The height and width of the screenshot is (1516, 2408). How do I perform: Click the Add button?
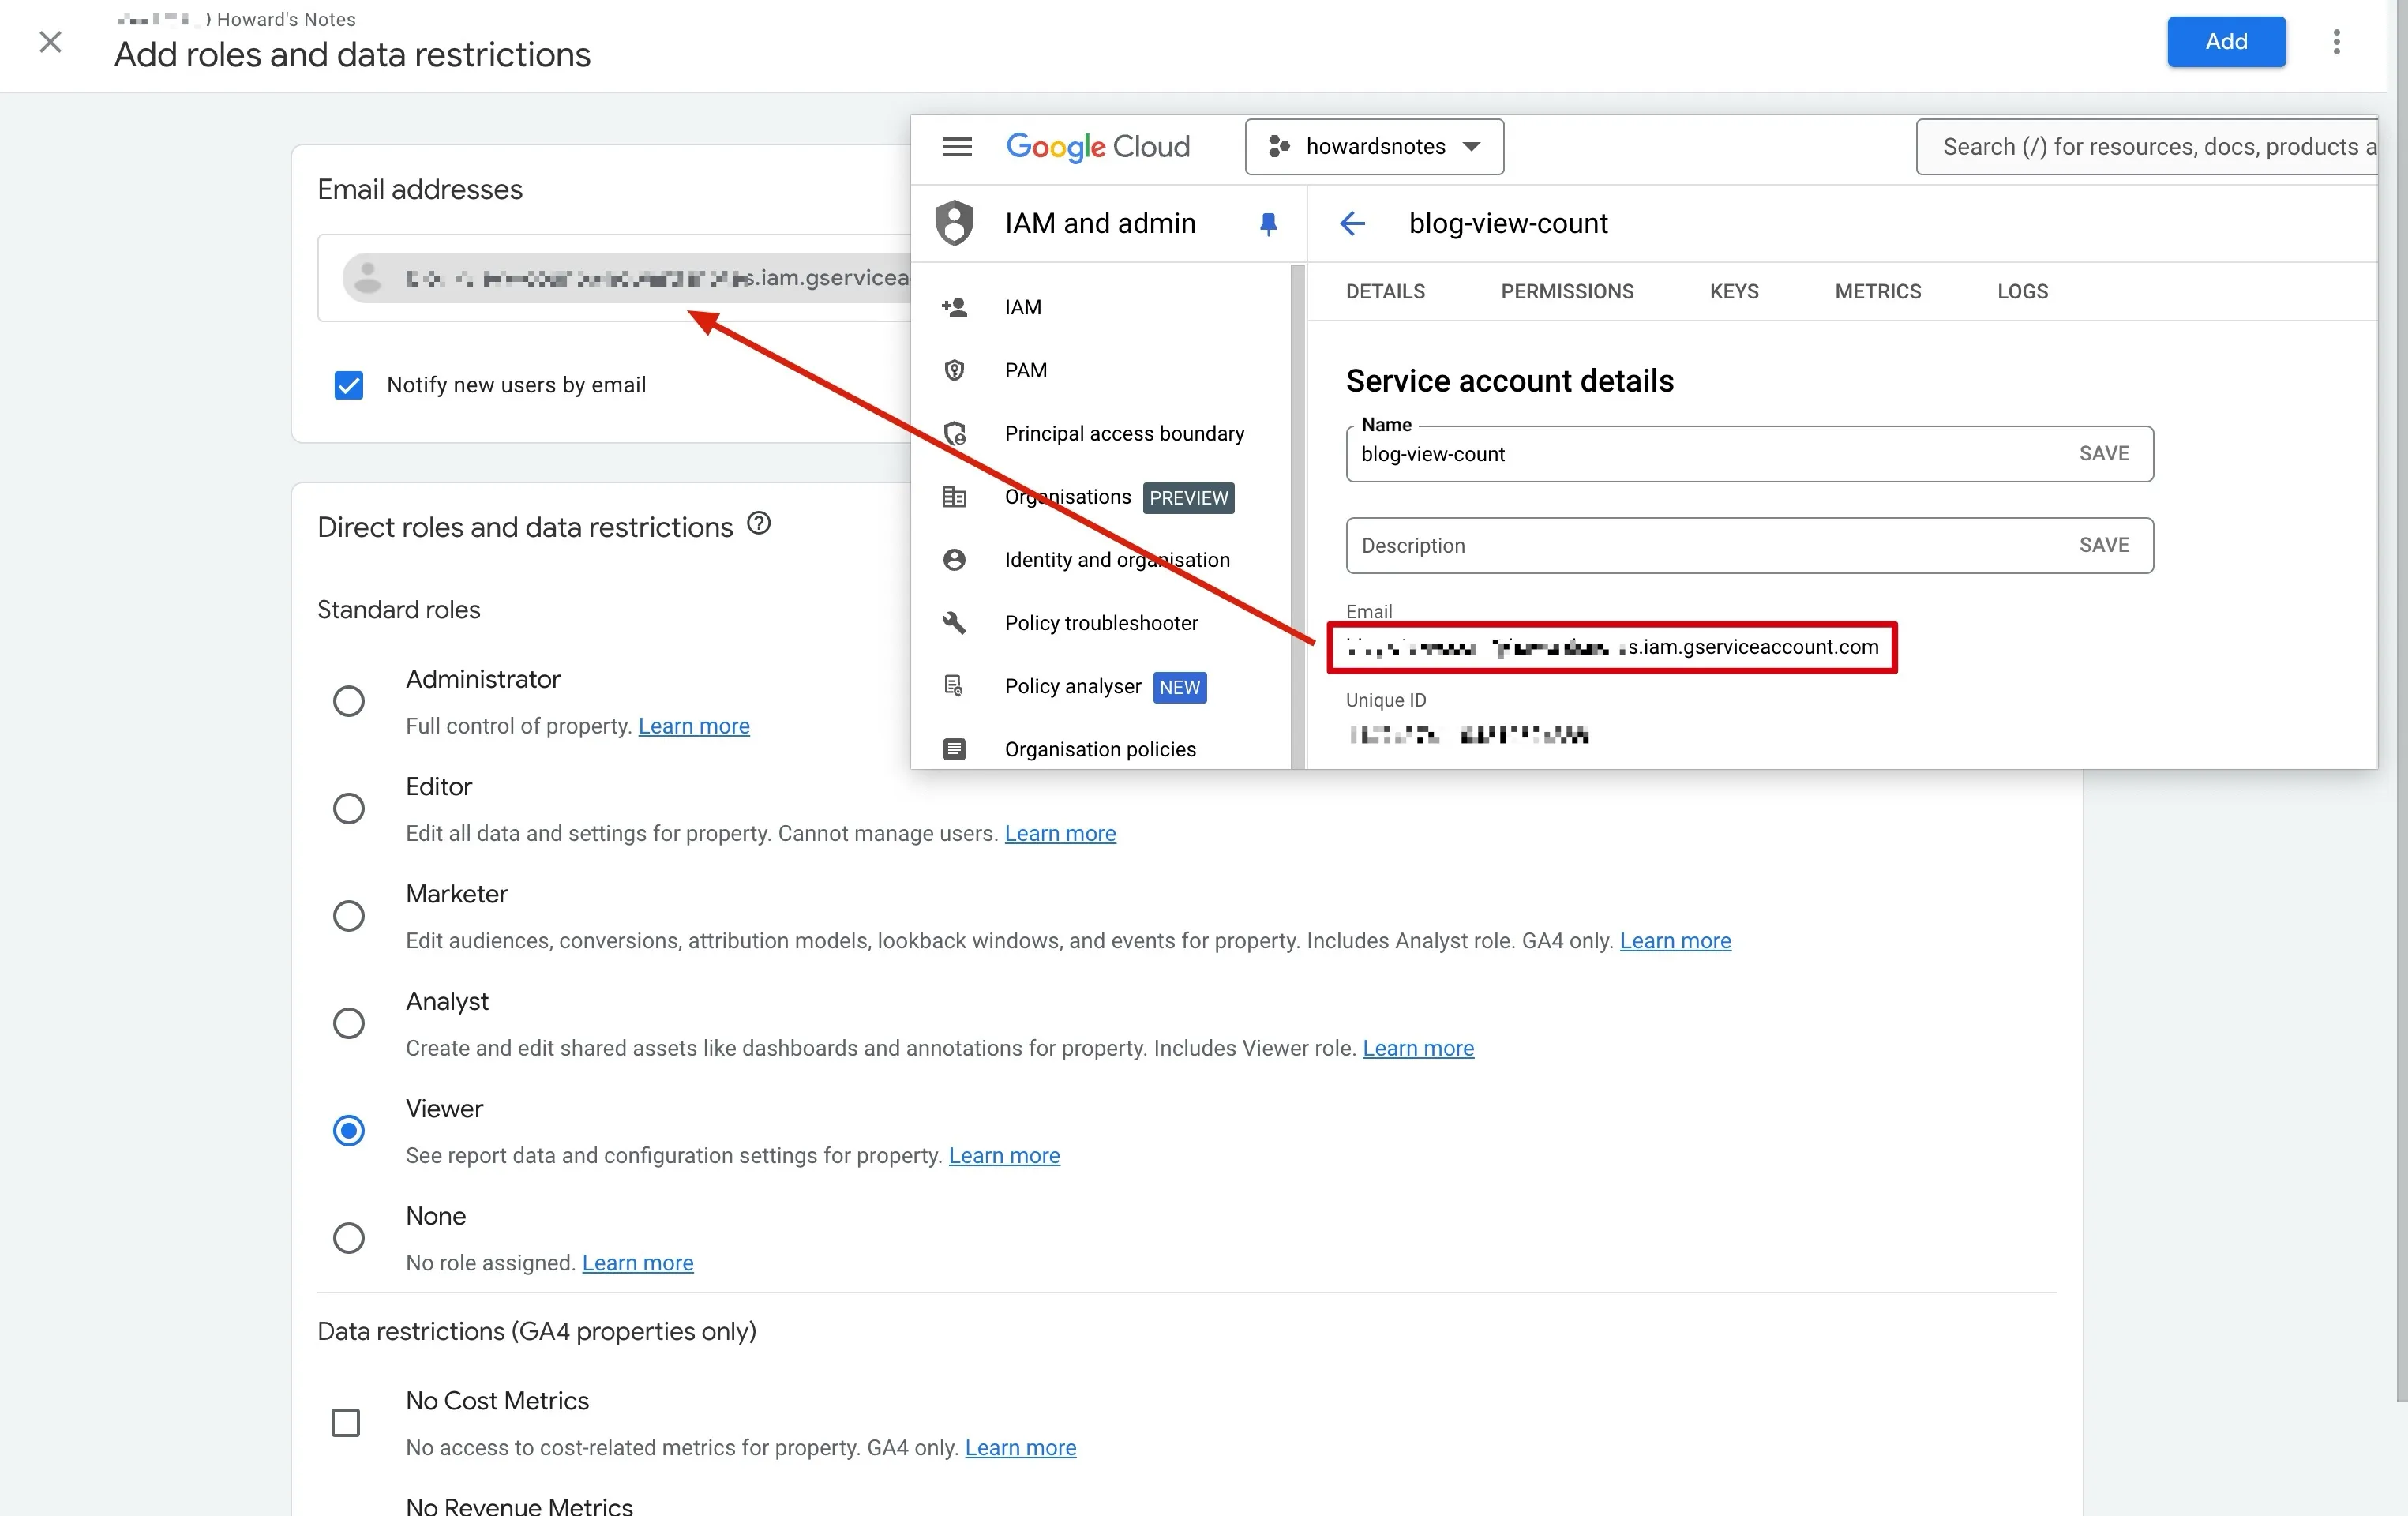click(x=2226, y=42)
